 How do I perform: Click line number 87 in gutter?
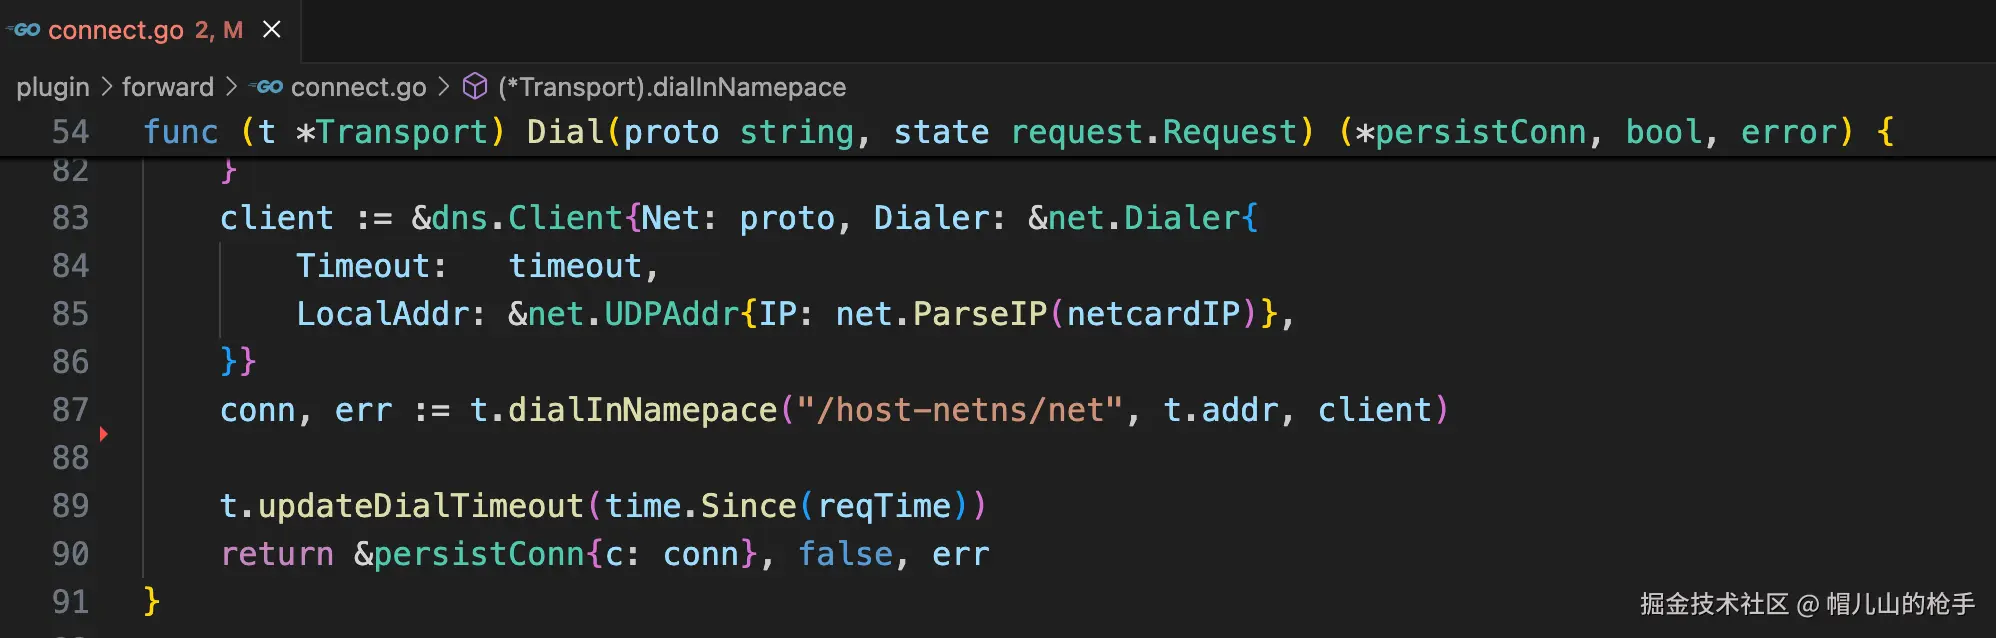[70, 410]
